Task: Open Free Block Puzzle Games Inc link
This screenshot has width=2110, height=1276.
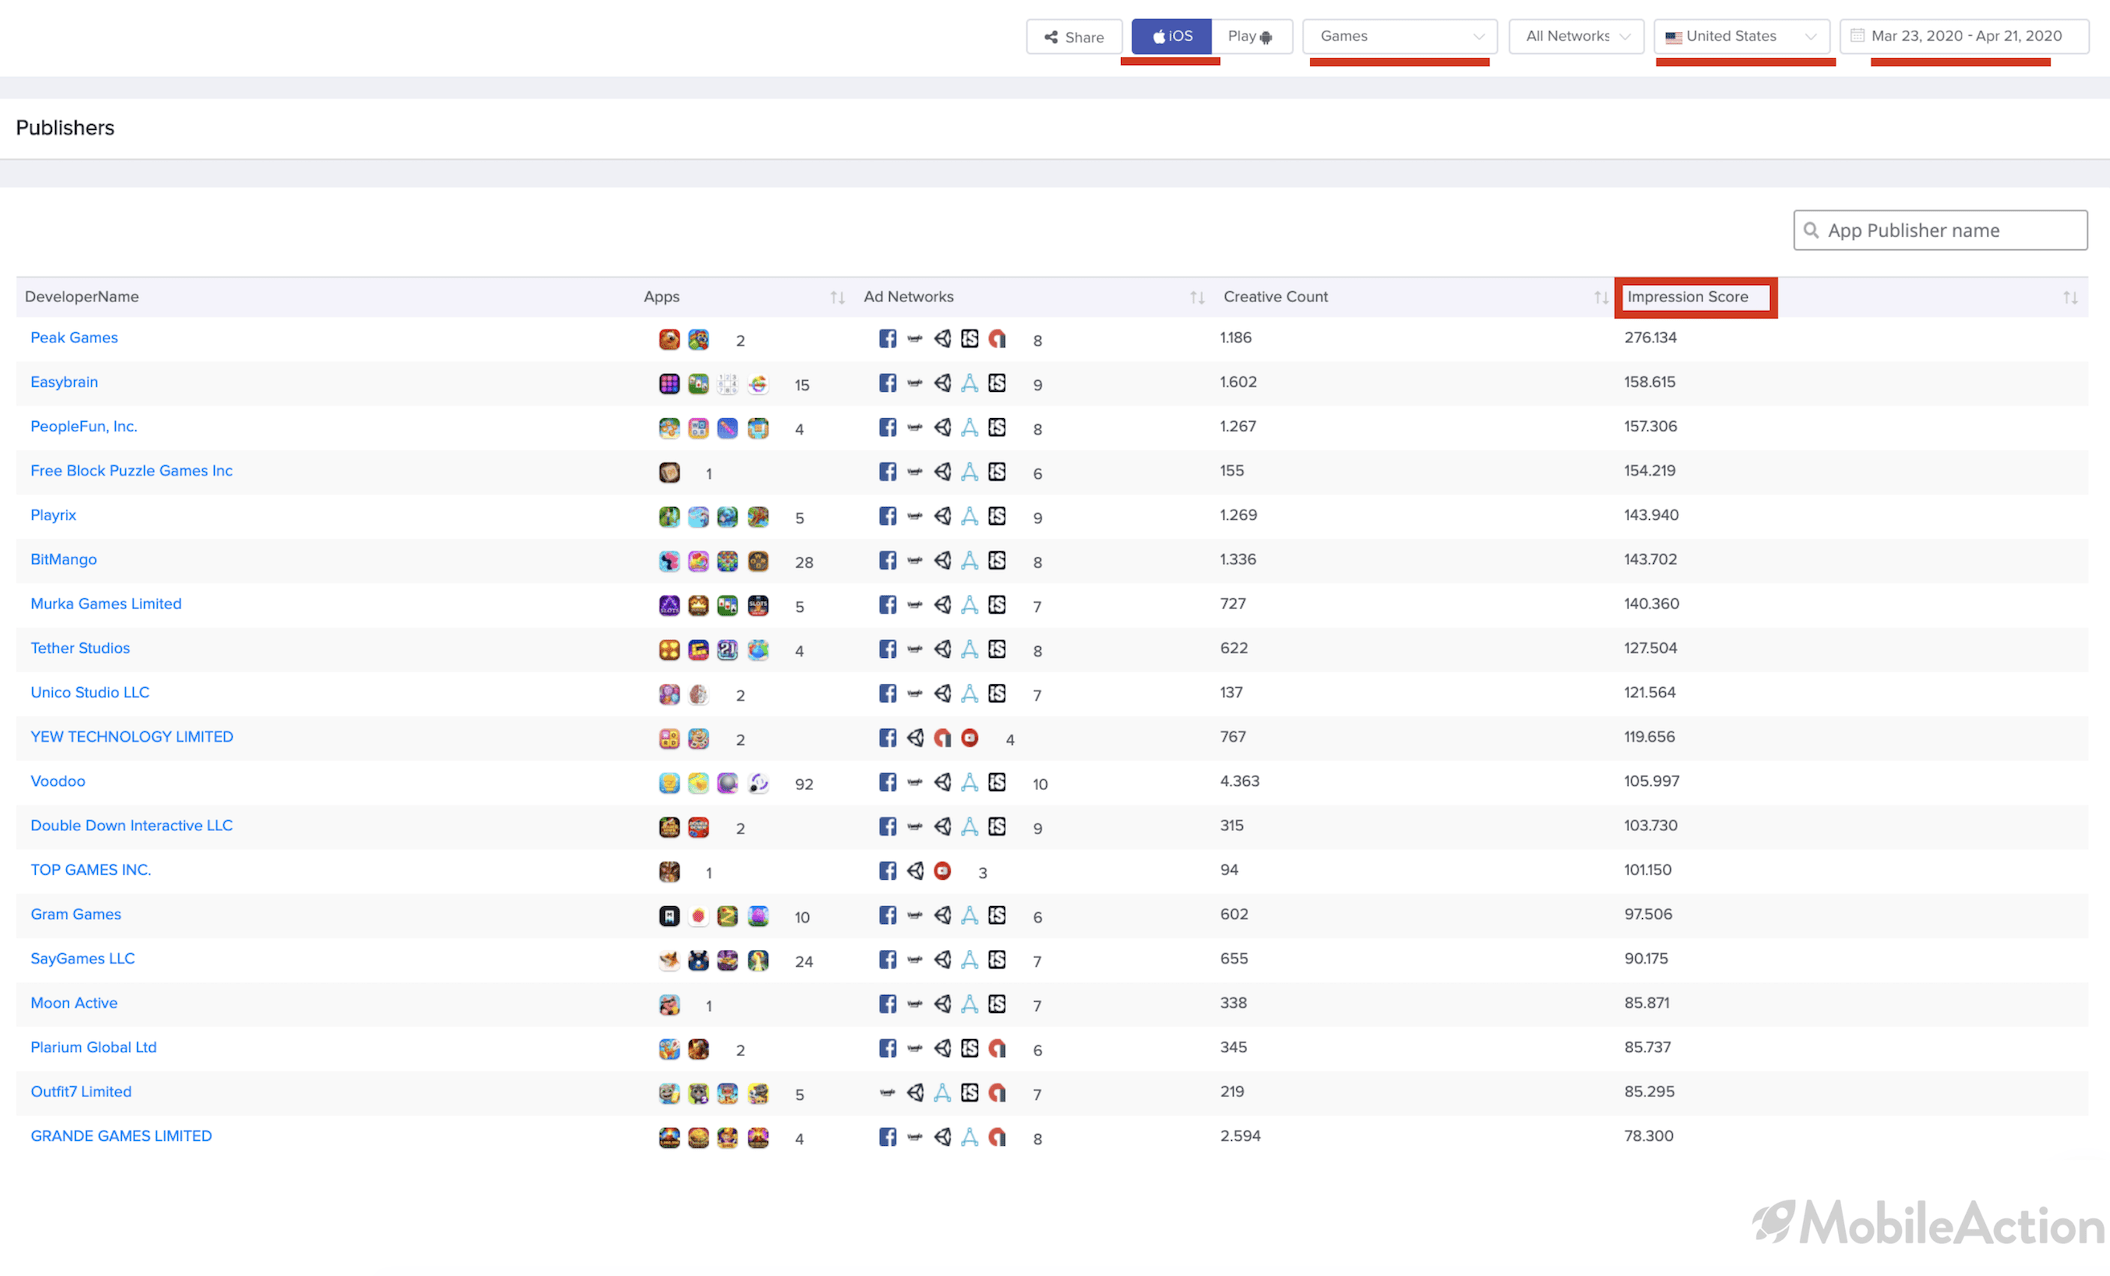Action: pos(131,471)
